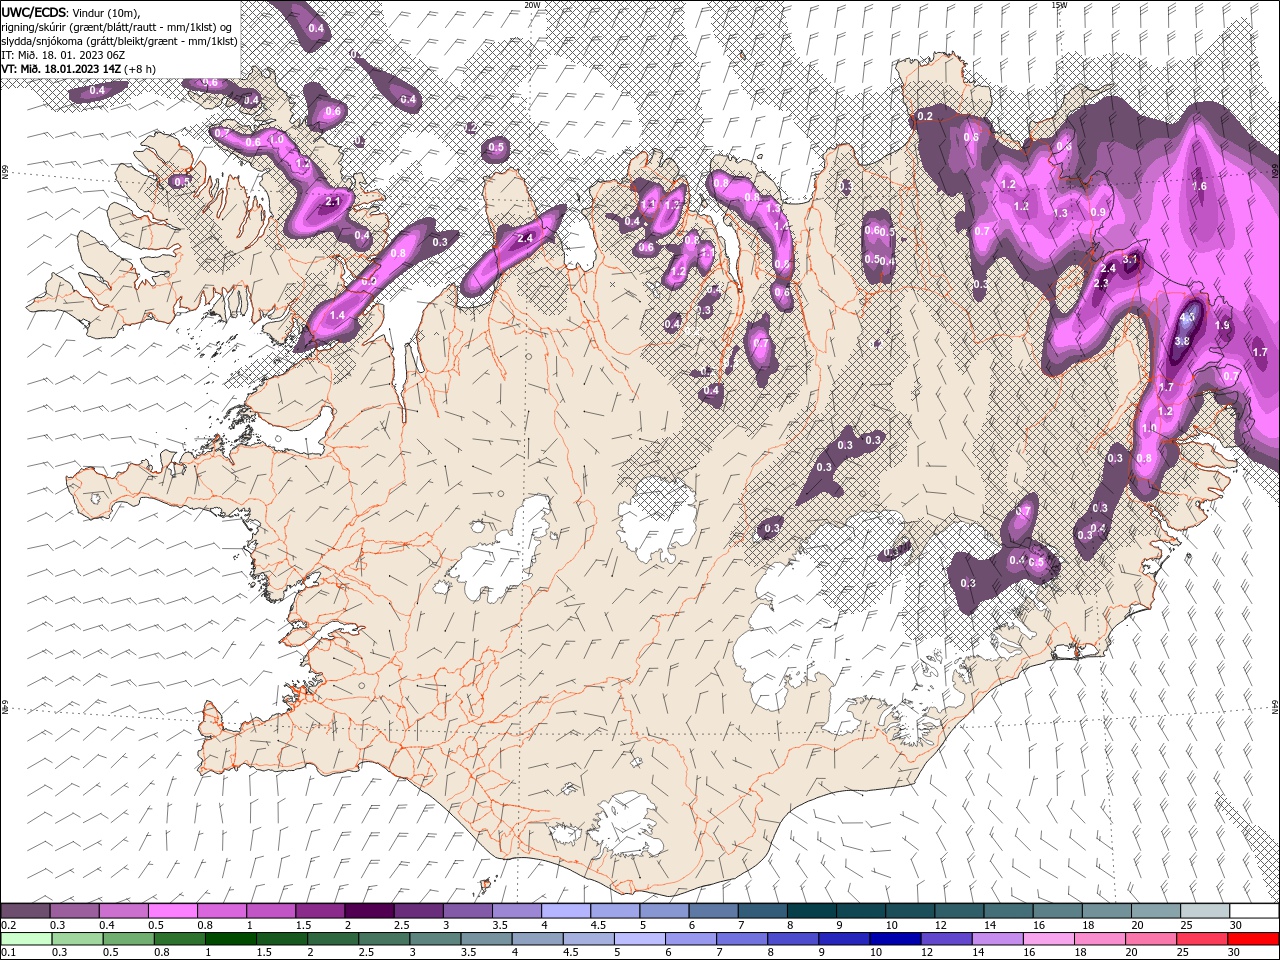Select the pale lavender upper legend swatch at 4
The height and width of the screenshot is (960, 1280).
coord(566,911)
